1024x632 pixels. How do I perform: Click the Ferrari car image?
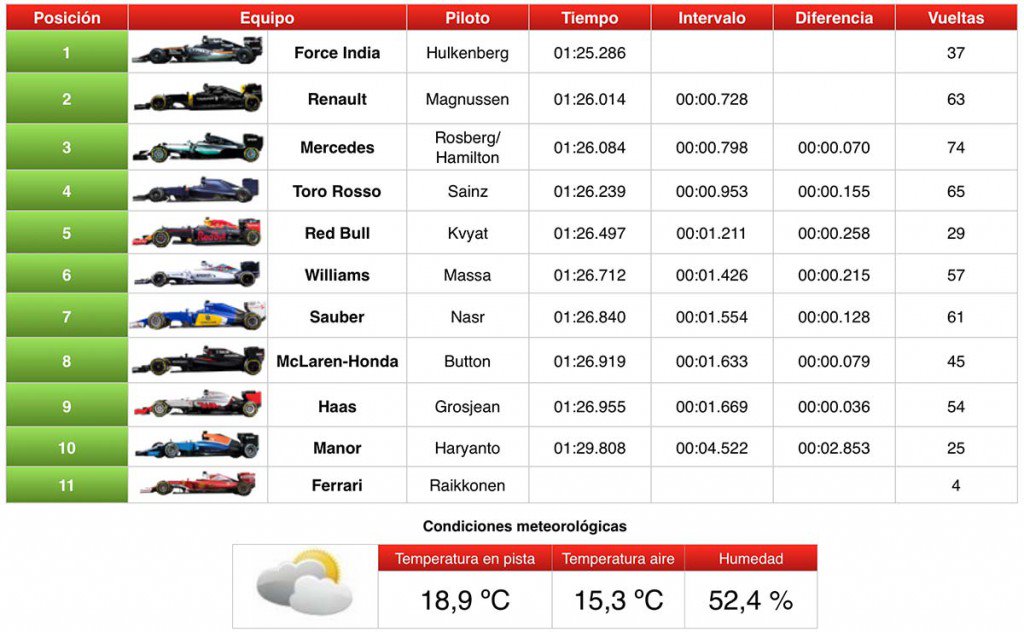[x=198, y=484]
